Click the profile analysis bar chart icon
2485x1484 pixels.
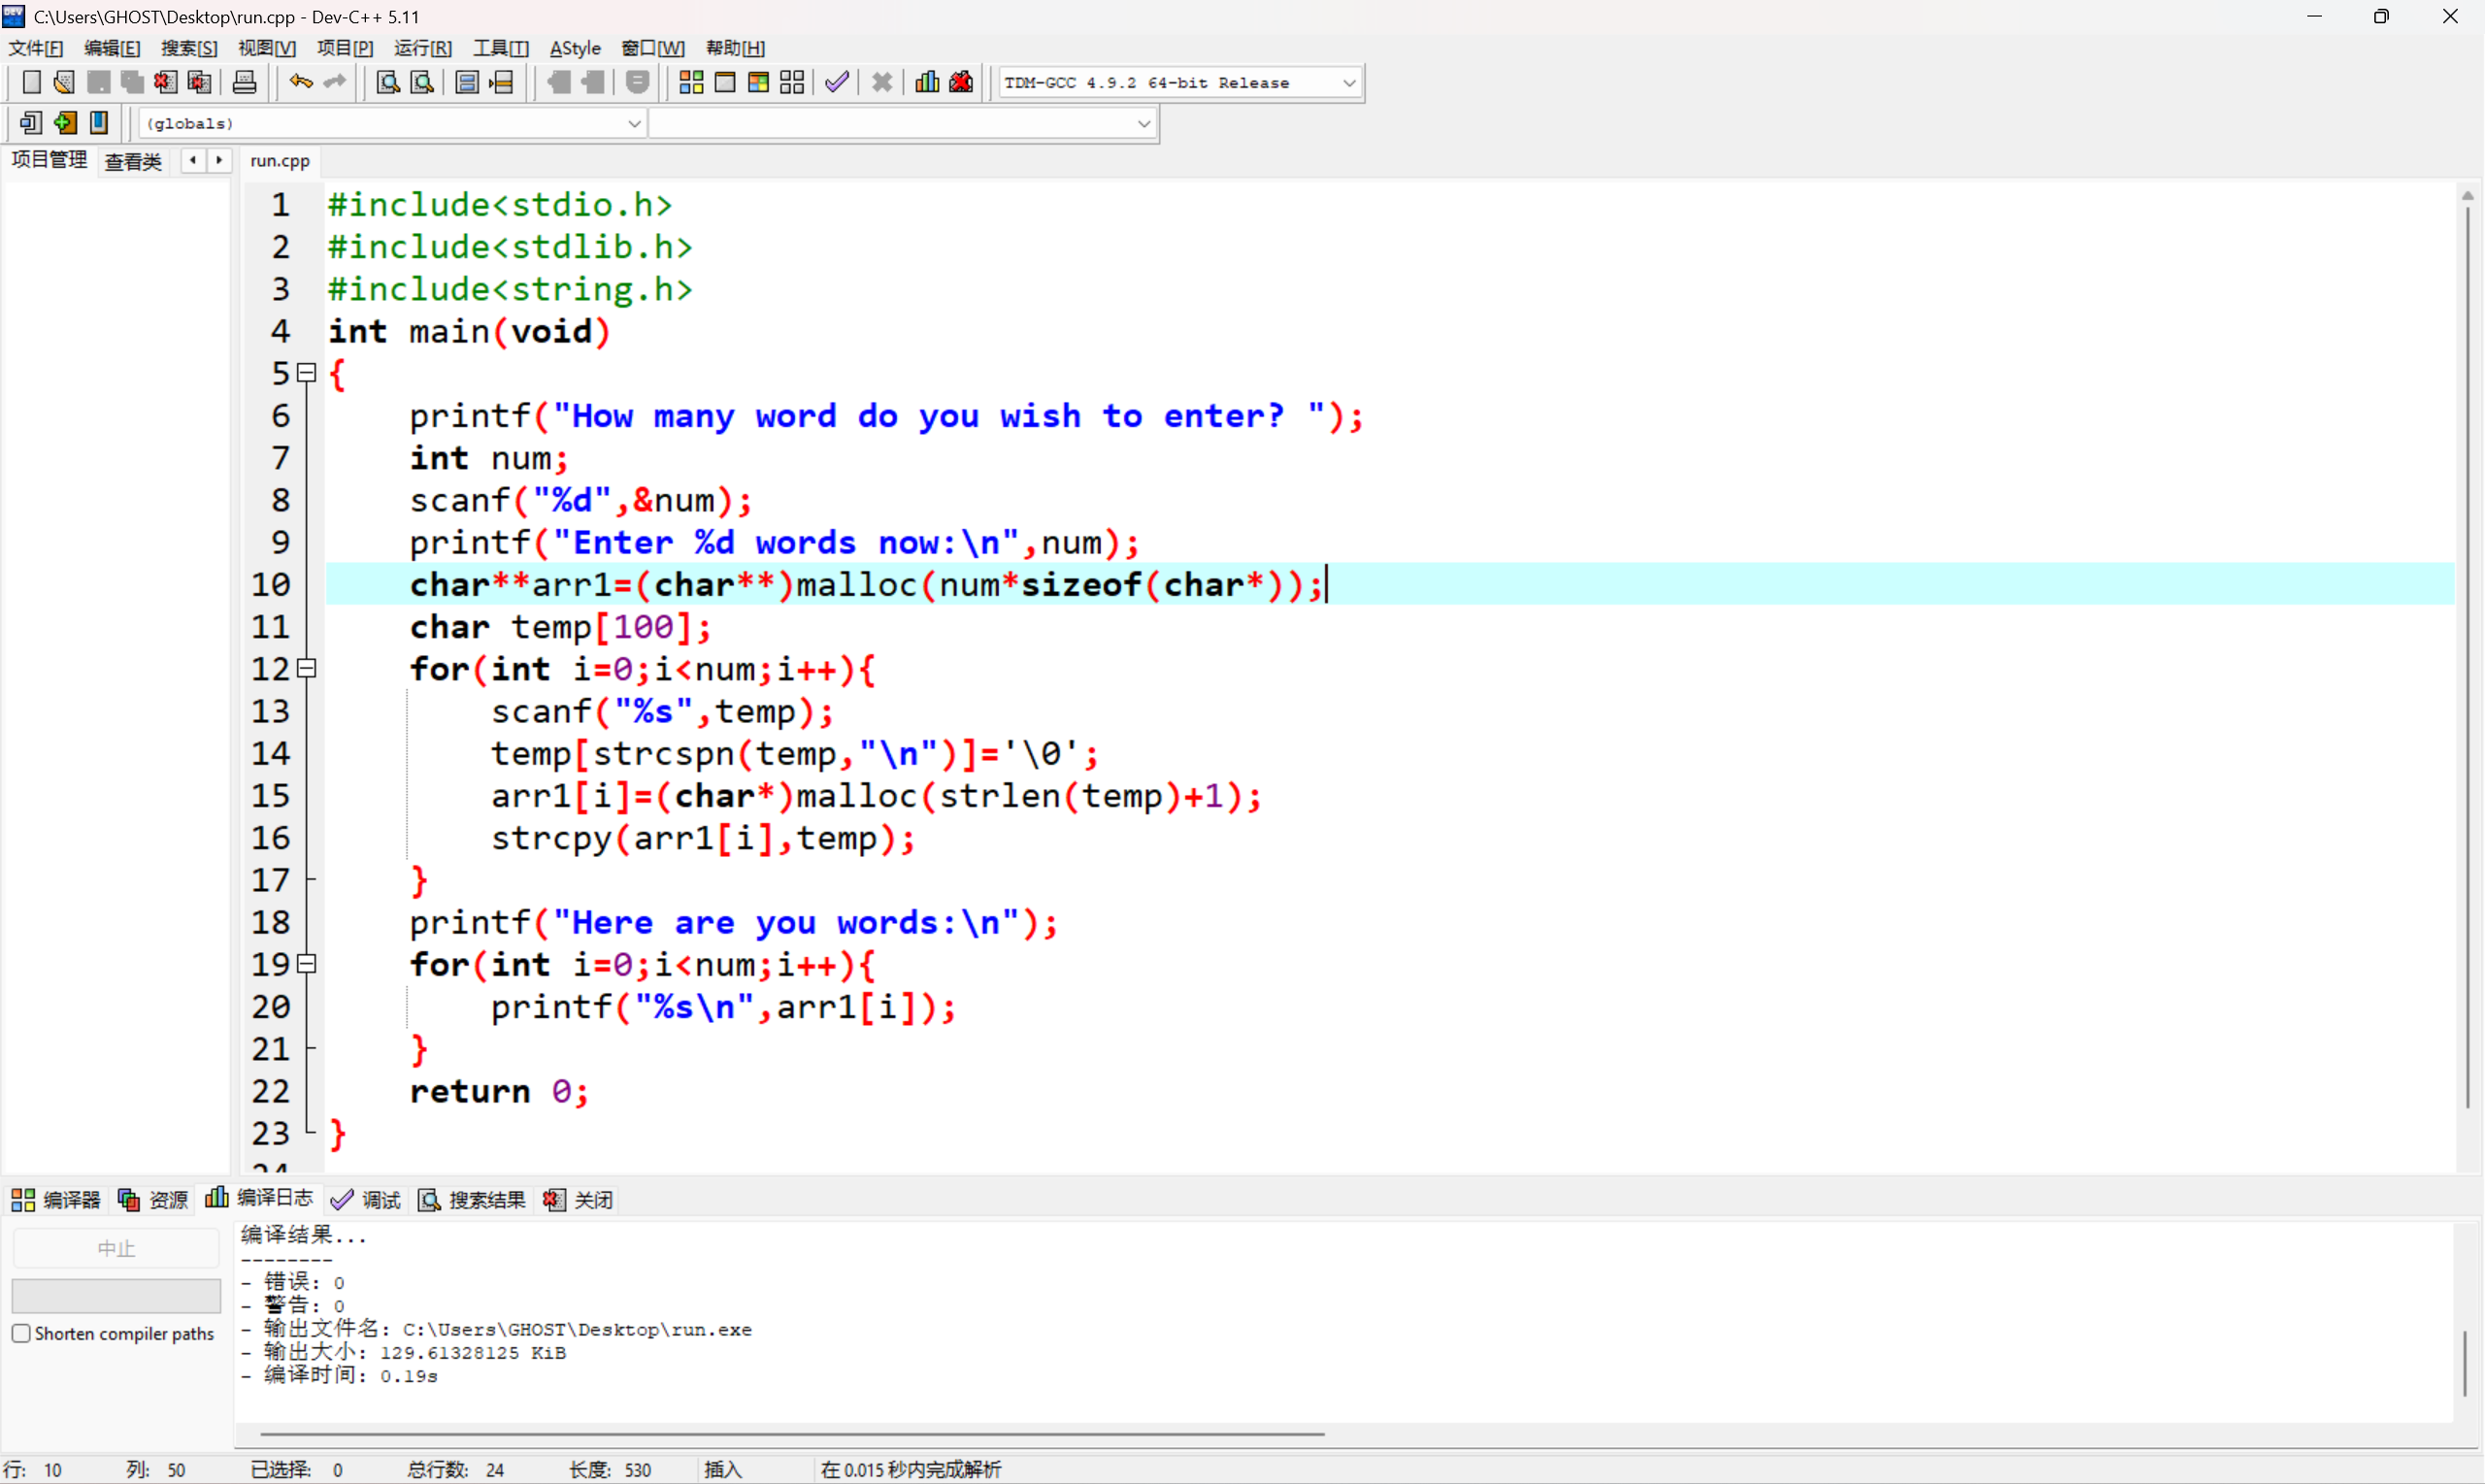click(927, 82)
